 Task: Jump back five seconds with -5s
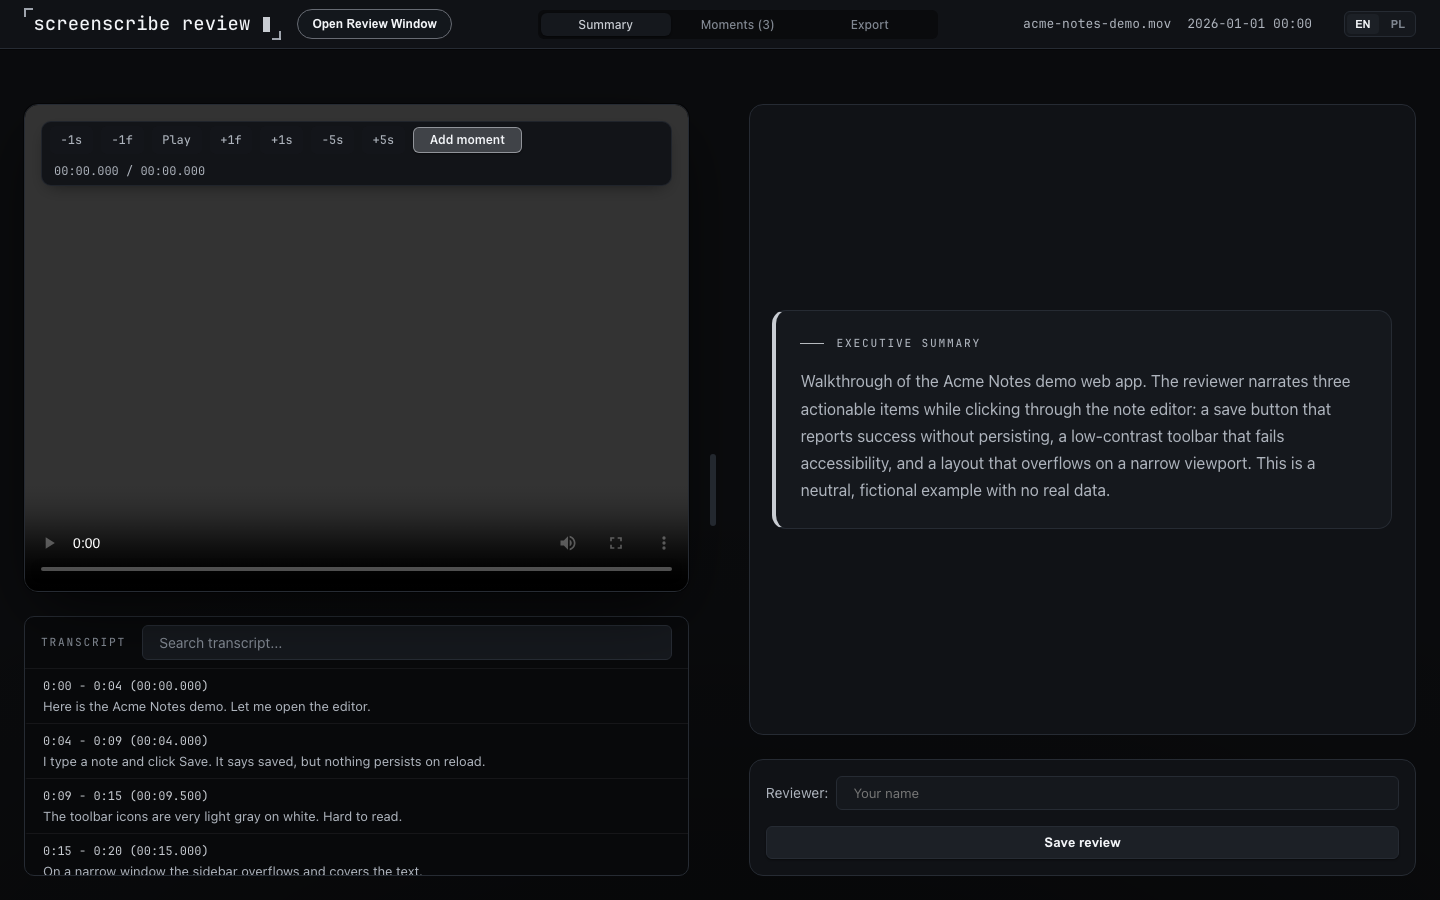point(333,140)
